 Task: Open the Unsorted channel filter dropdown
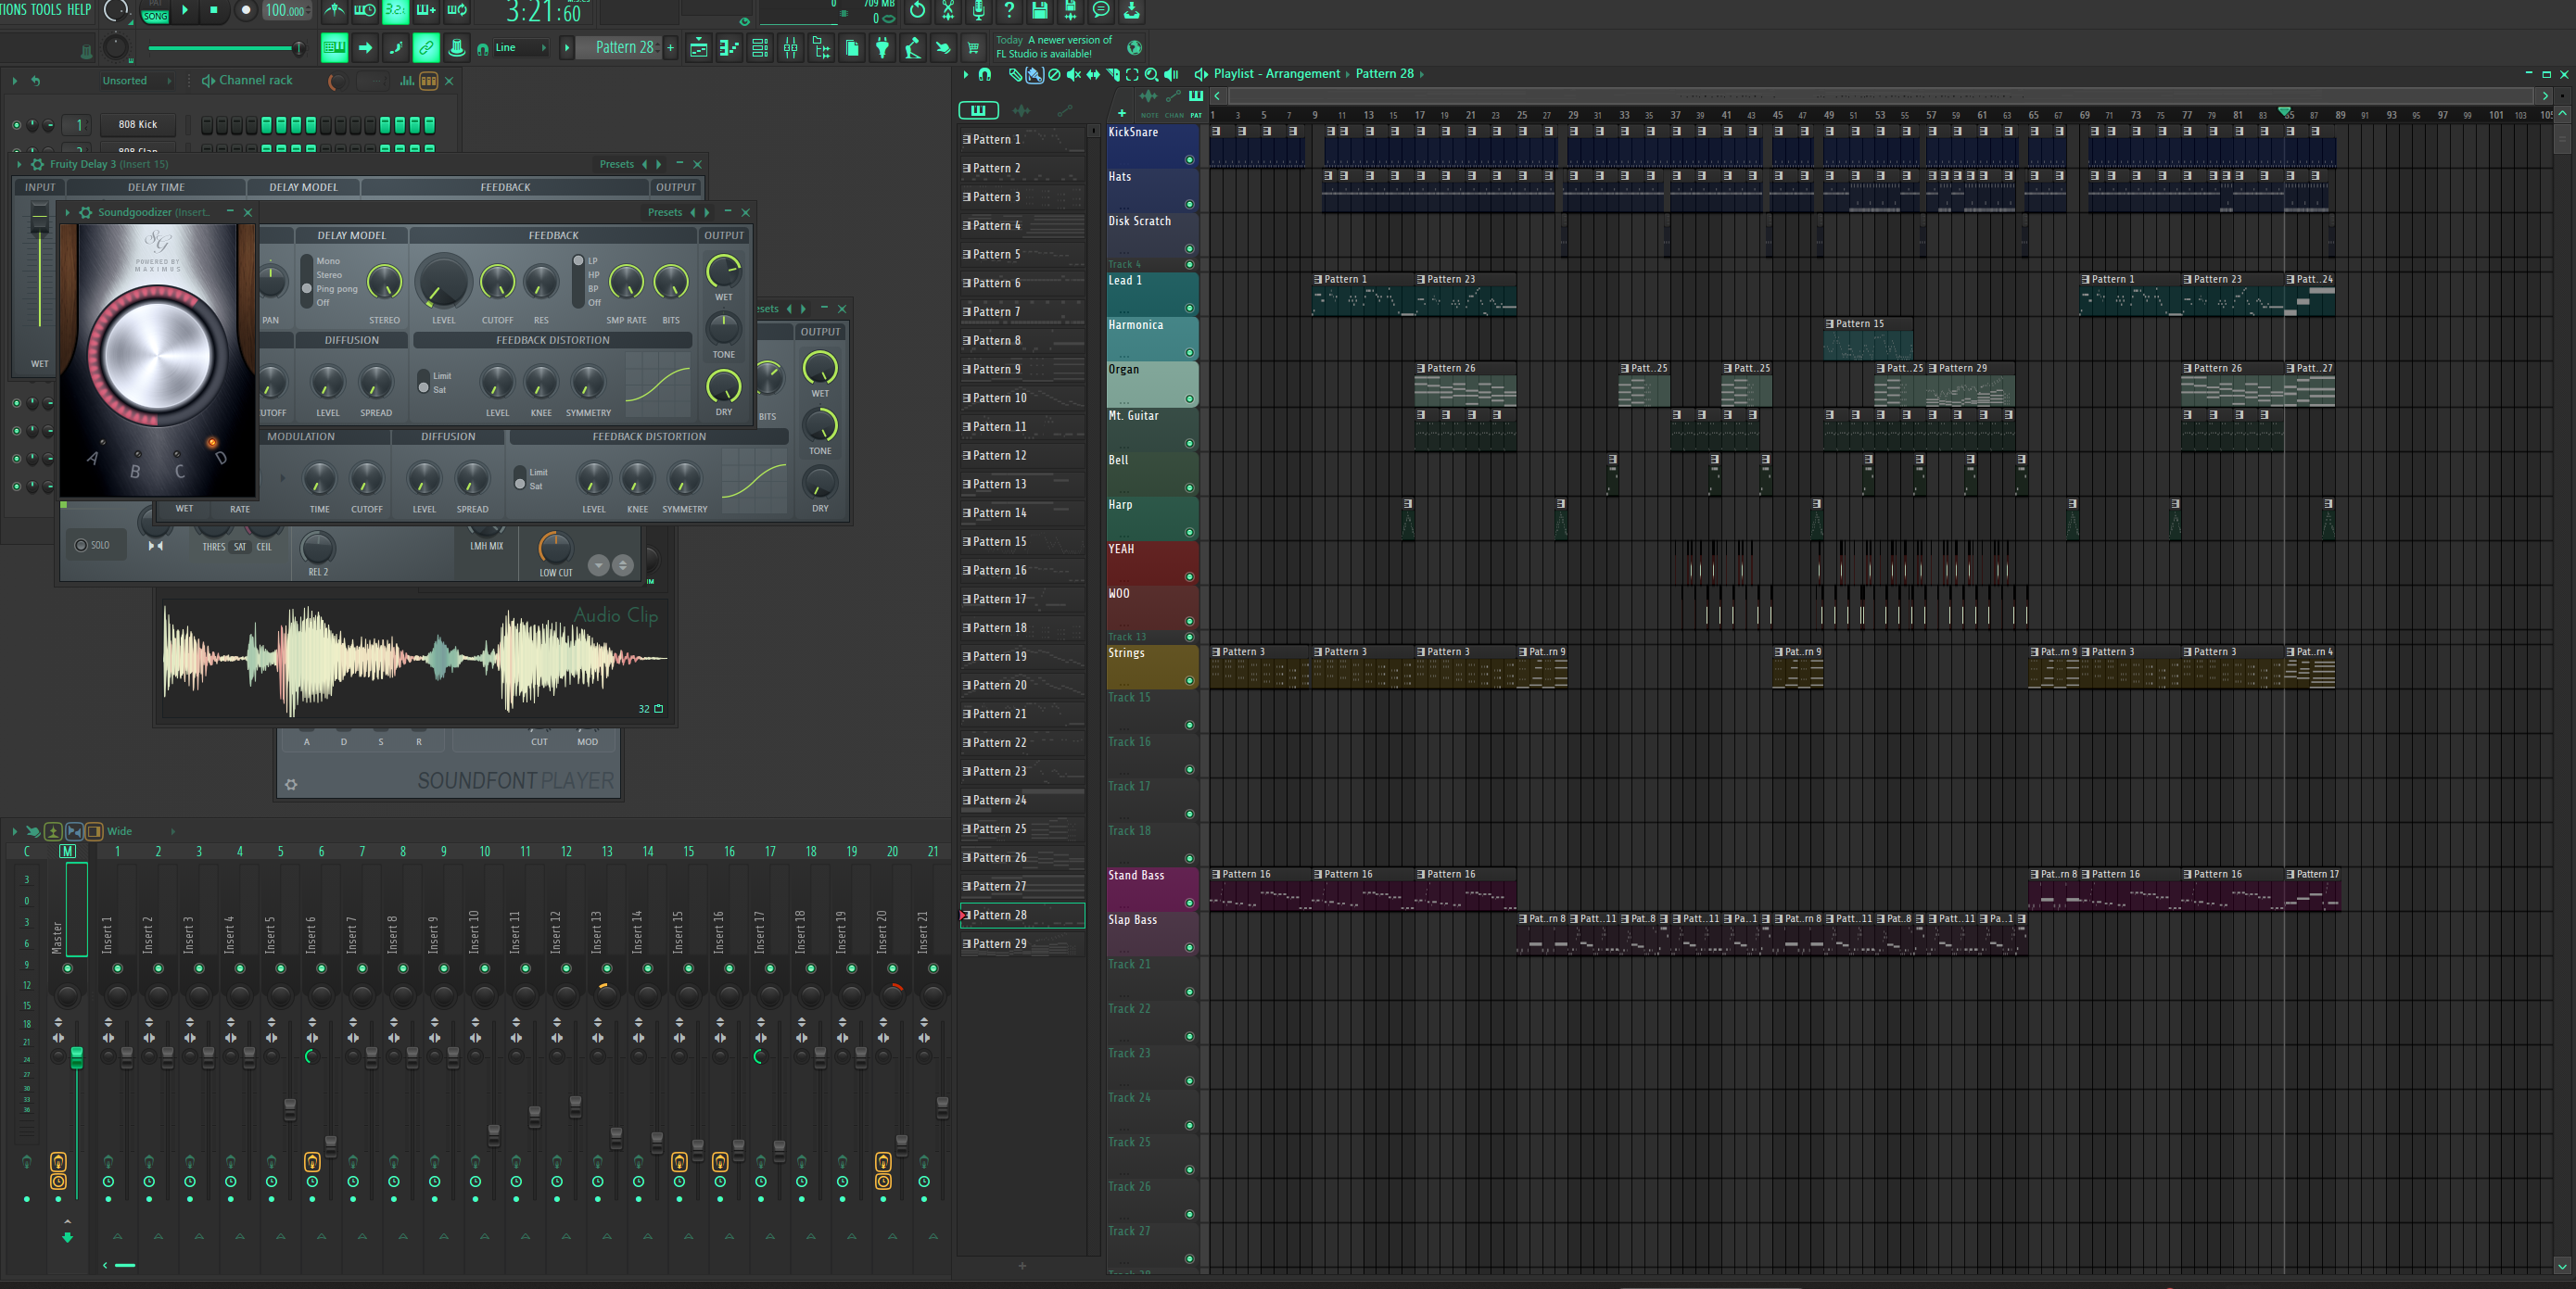click(x=137, y=81)
